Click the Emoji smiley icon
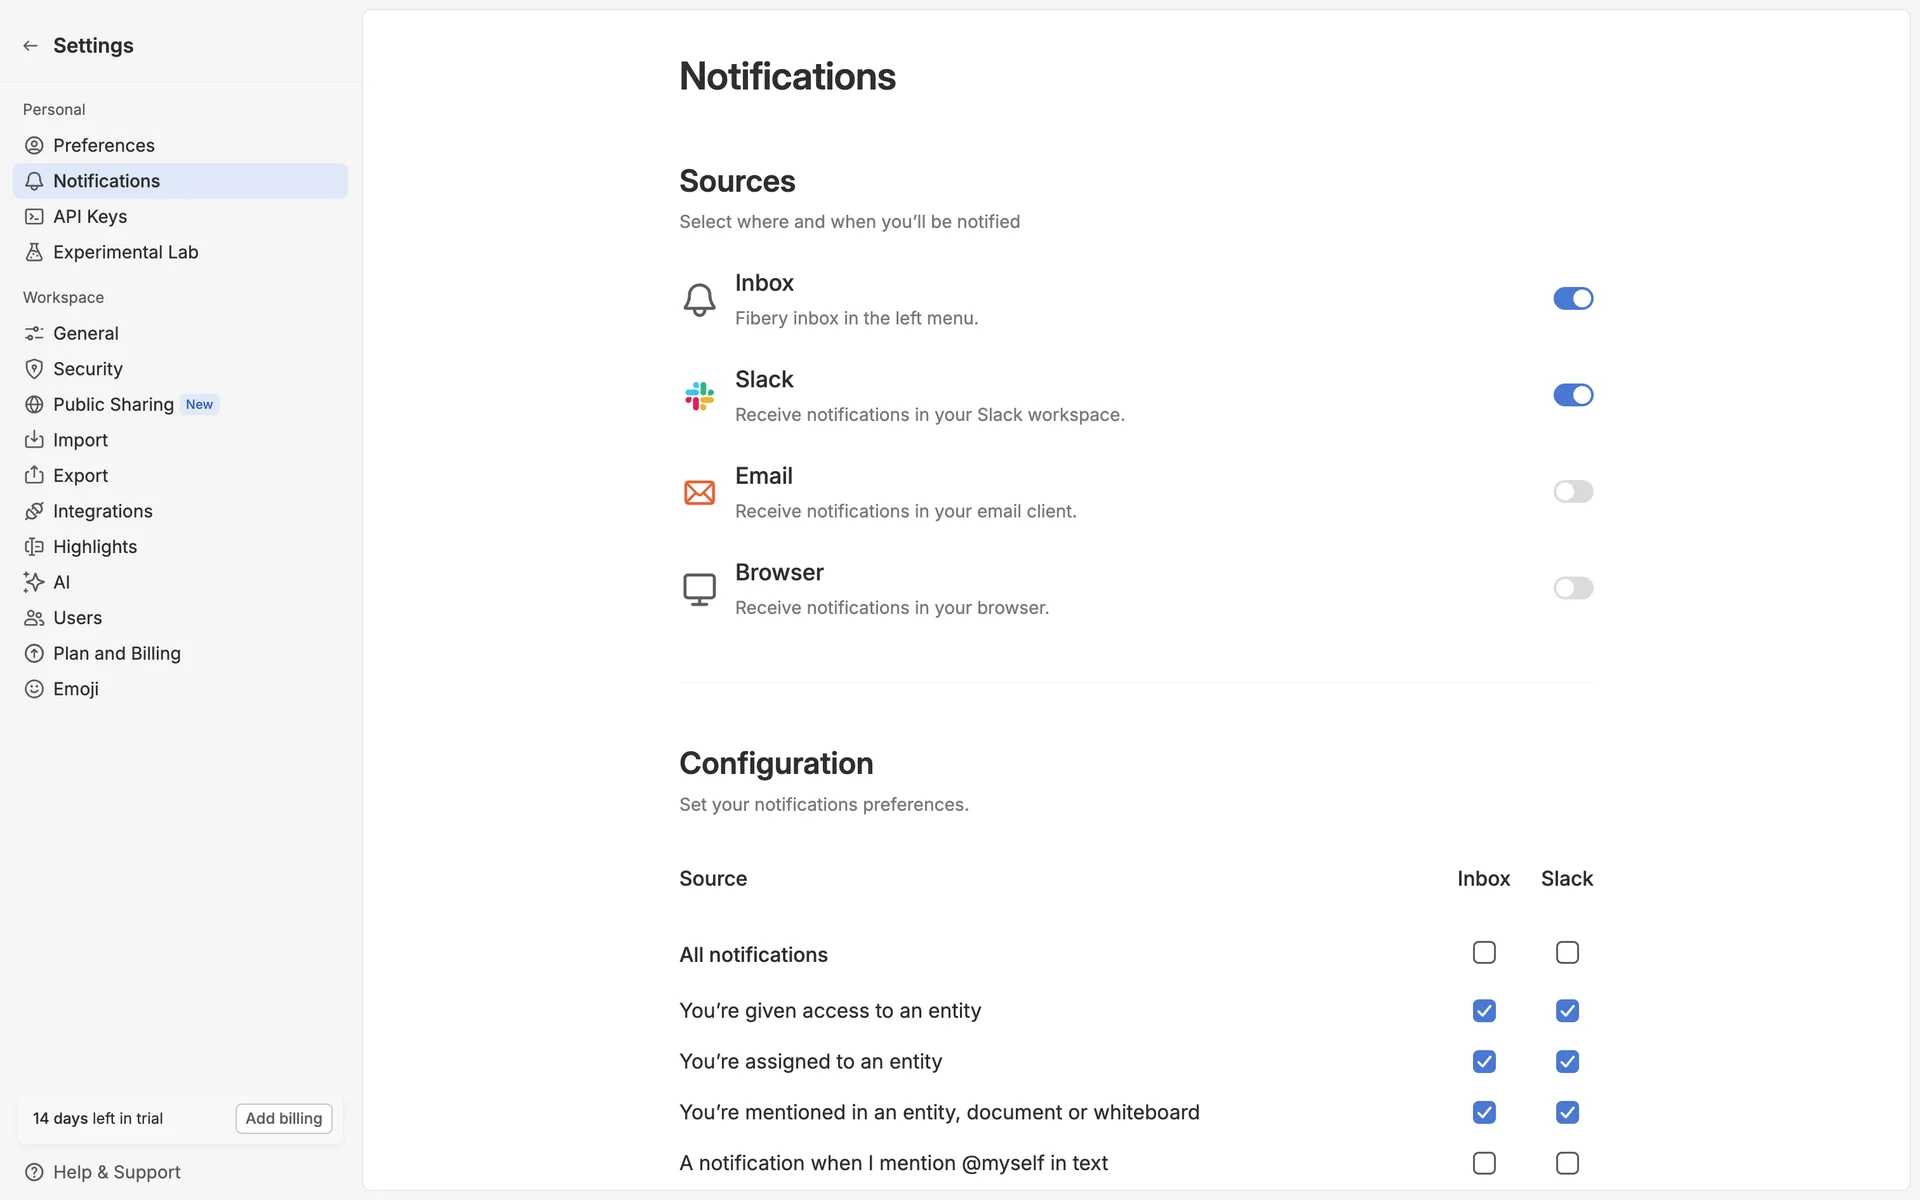The height and width of the screenshot is (1200, 1920). point(34,690)
